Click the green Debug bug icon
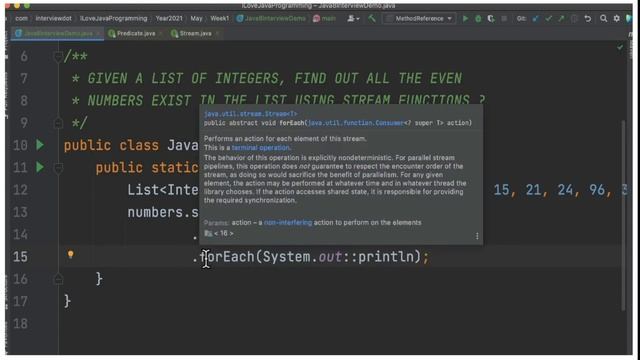 pos(478,19)
